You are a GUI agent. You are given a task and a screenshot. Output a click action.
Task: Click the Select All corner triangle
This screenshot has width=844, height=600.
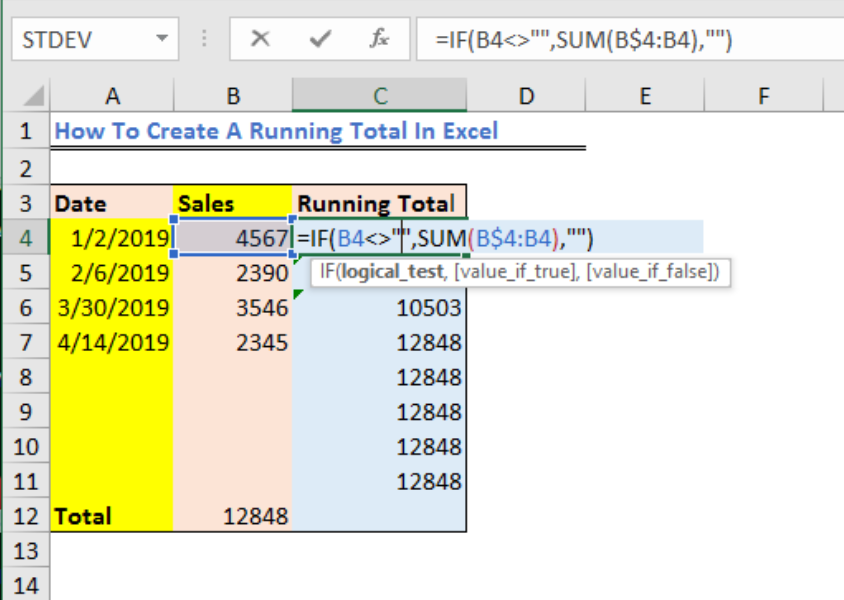(x=33, y=96)
